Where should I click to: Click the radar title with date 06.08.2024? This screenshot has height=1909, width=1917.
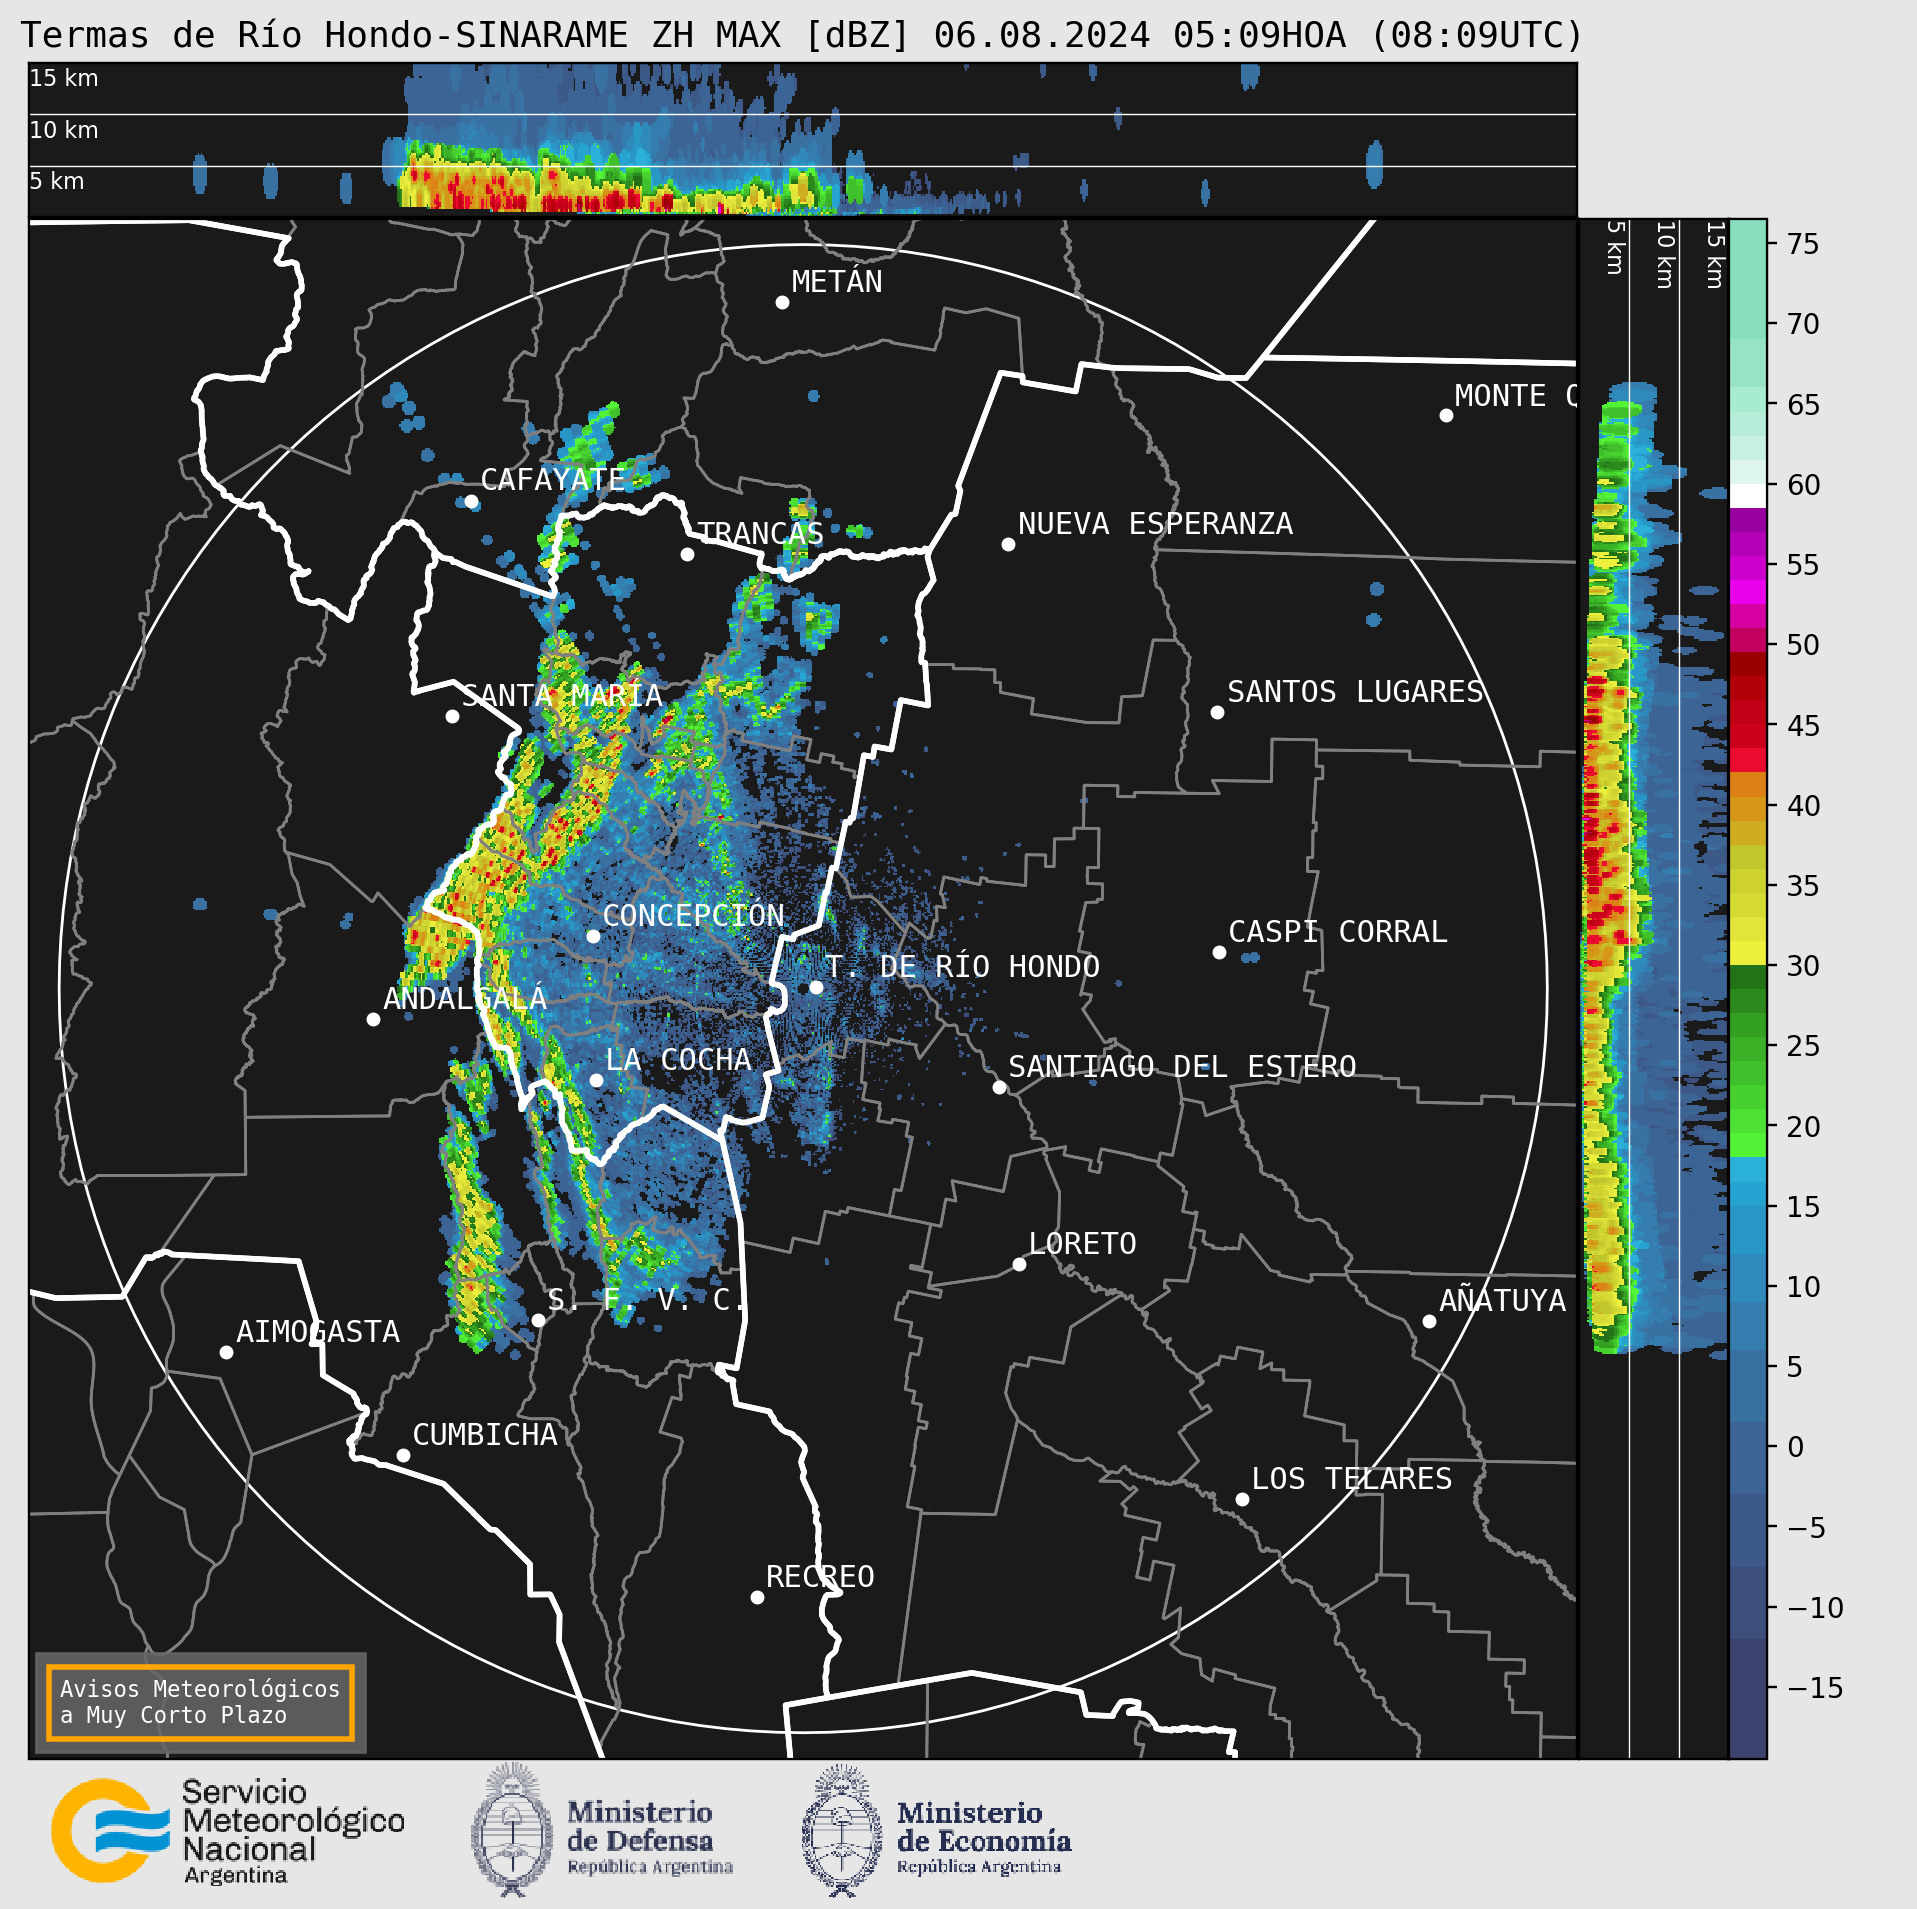coord(802,35)
